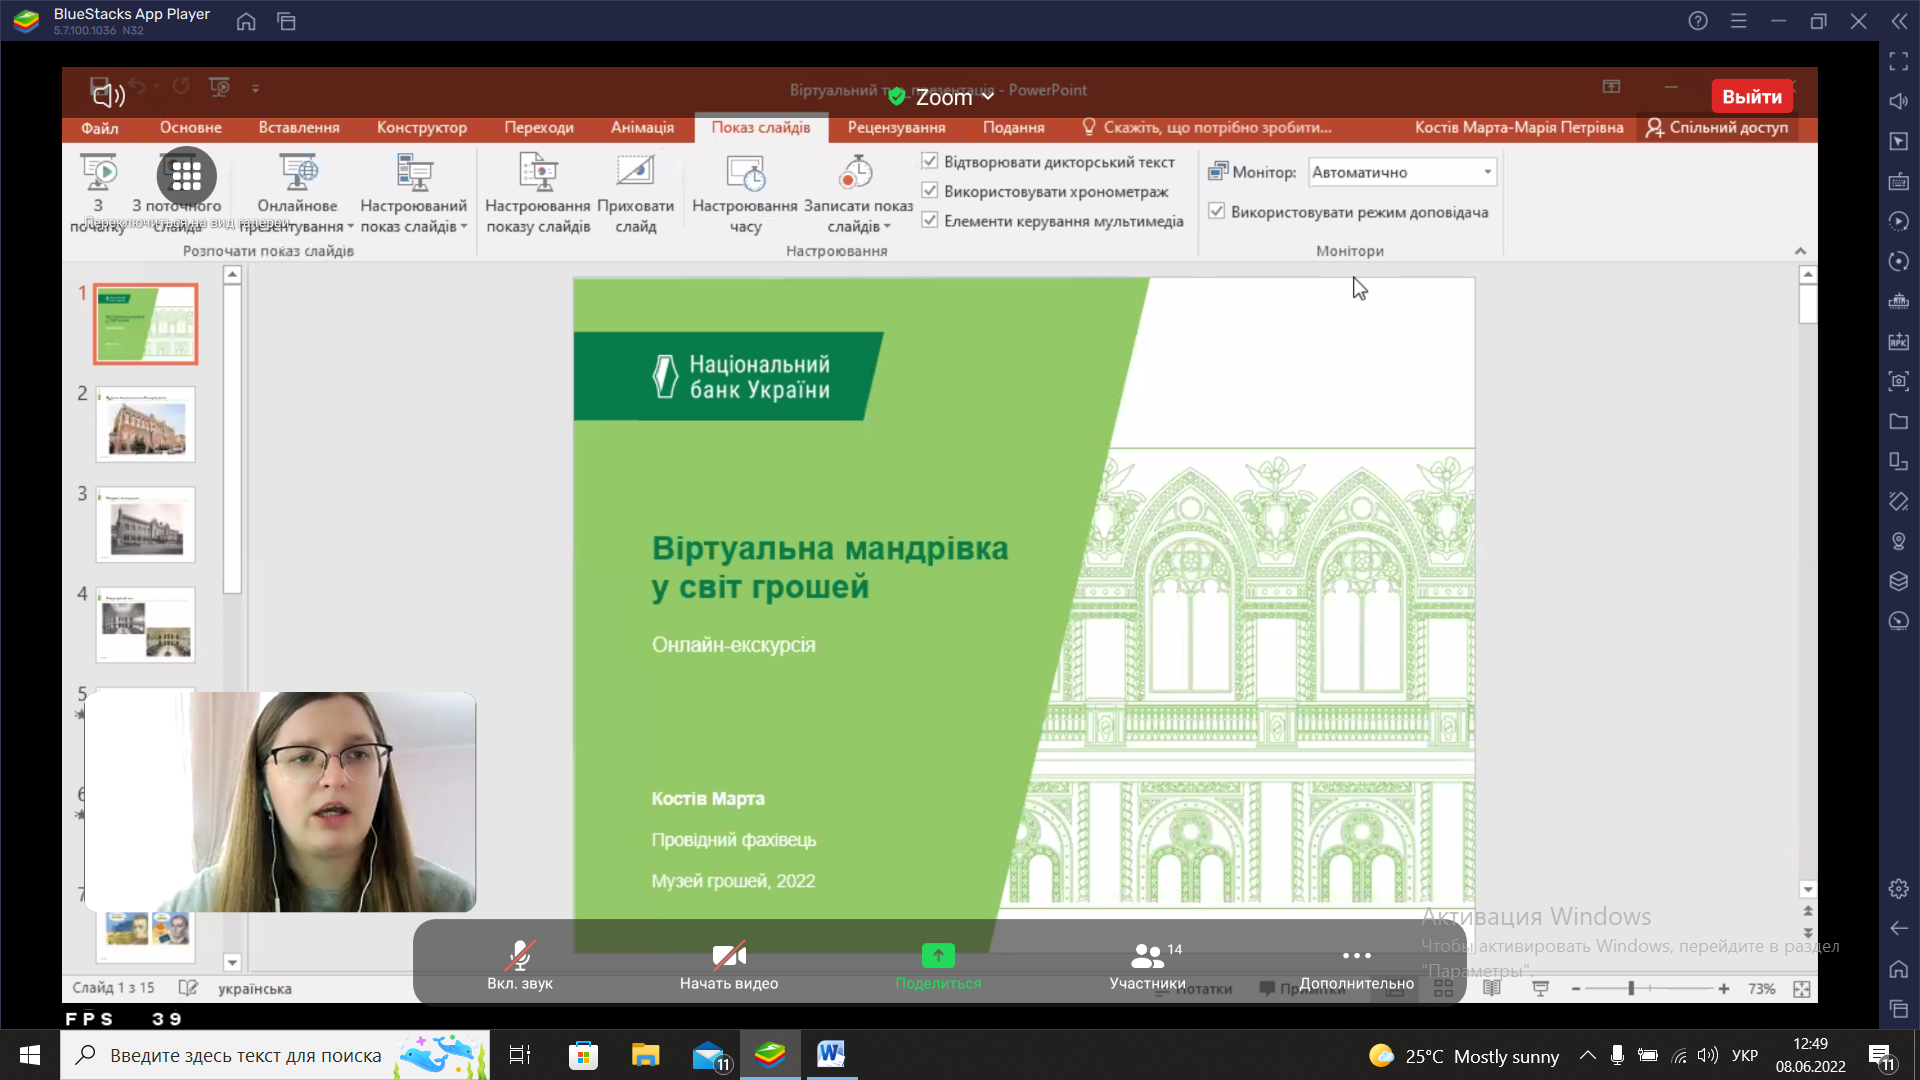Image resolution: width=1920 pixels, height=1080 pixels.
Task: Click zoom out minus in status bar
Action: (x=1576, y=989)
